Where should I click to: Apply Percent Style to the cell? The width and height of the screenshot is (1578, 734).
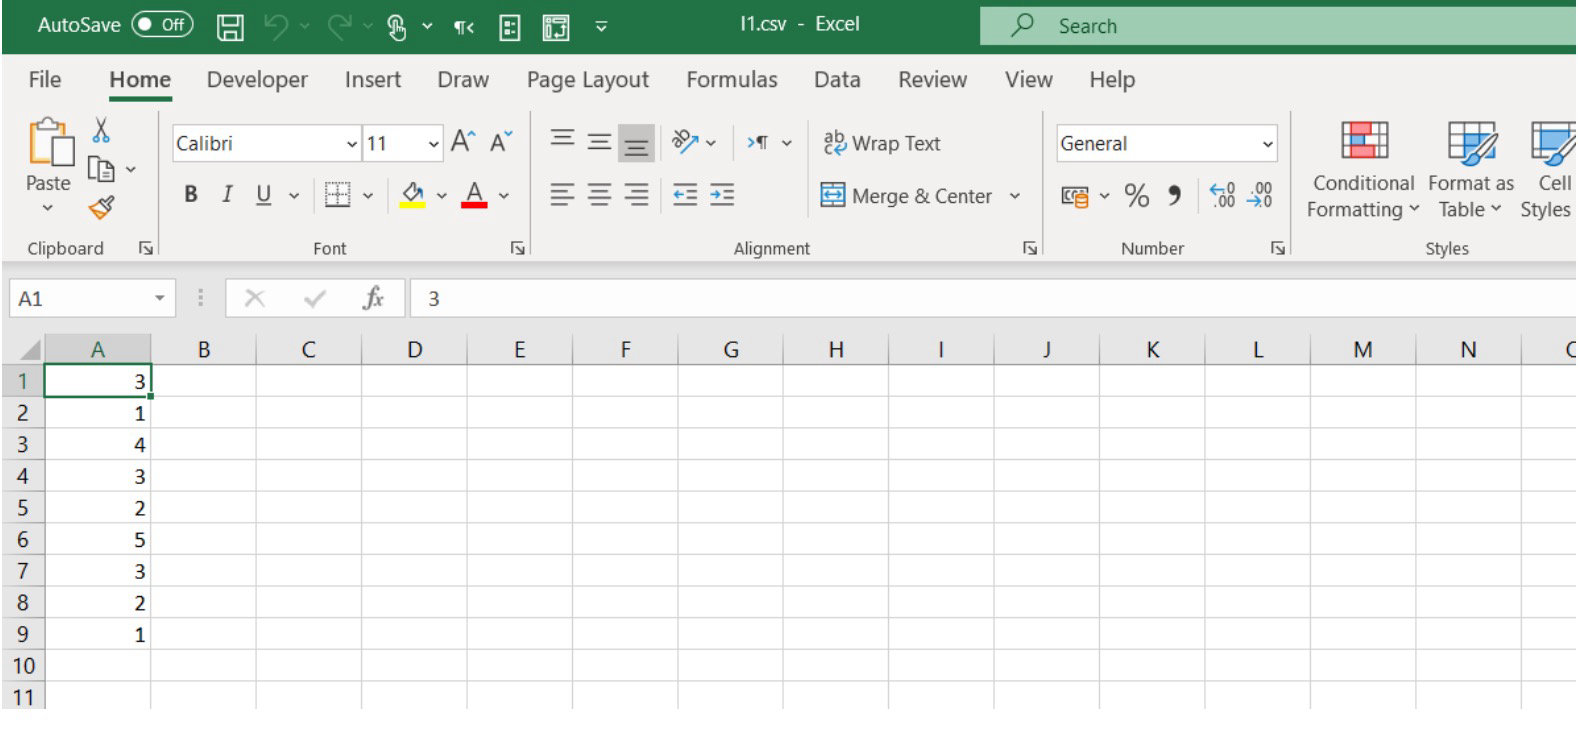(1136, 196)
